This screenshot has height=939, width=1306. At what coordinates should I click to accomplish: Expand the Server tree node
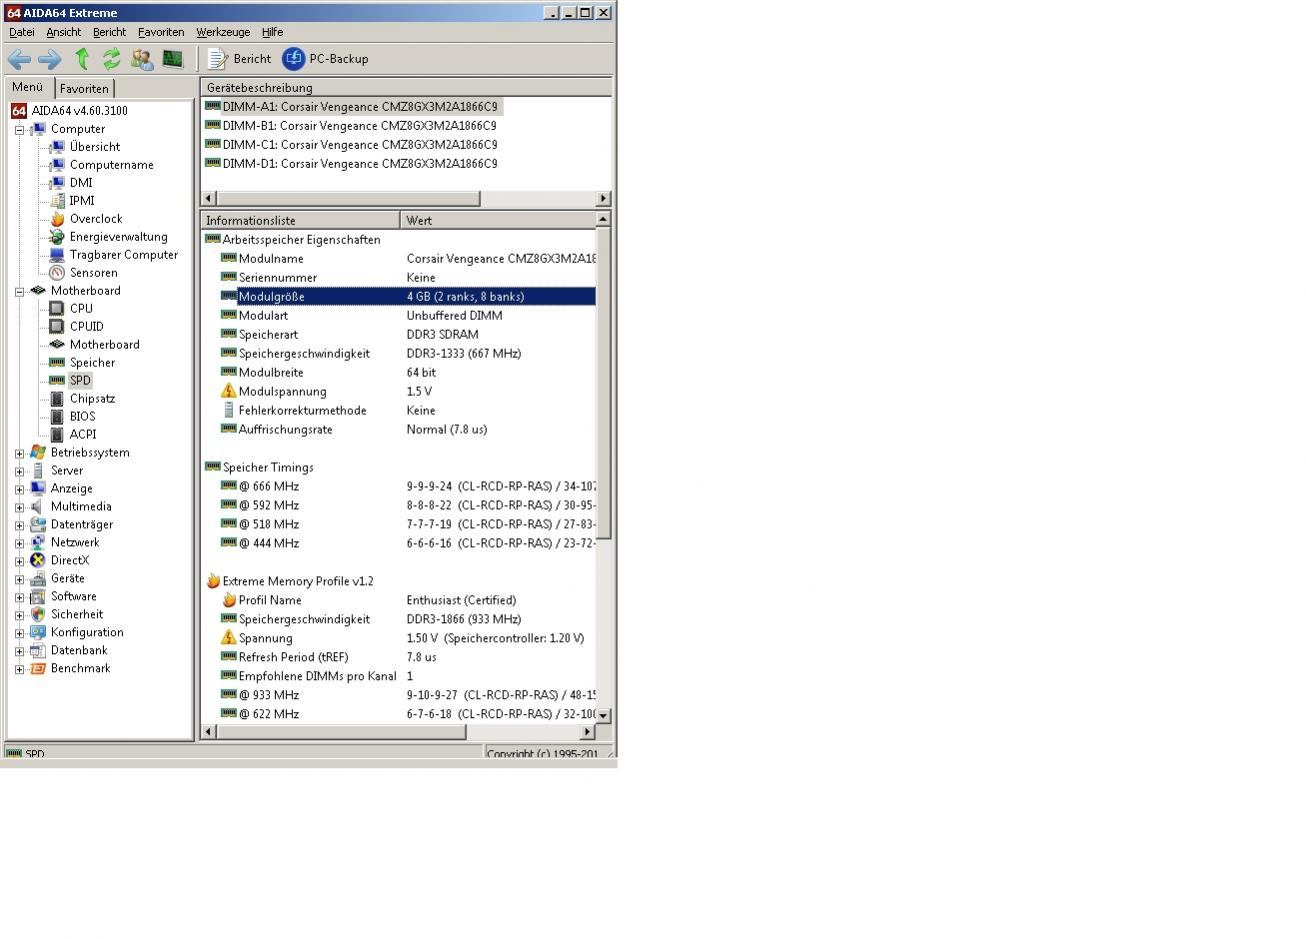click(x=19, y=471)
